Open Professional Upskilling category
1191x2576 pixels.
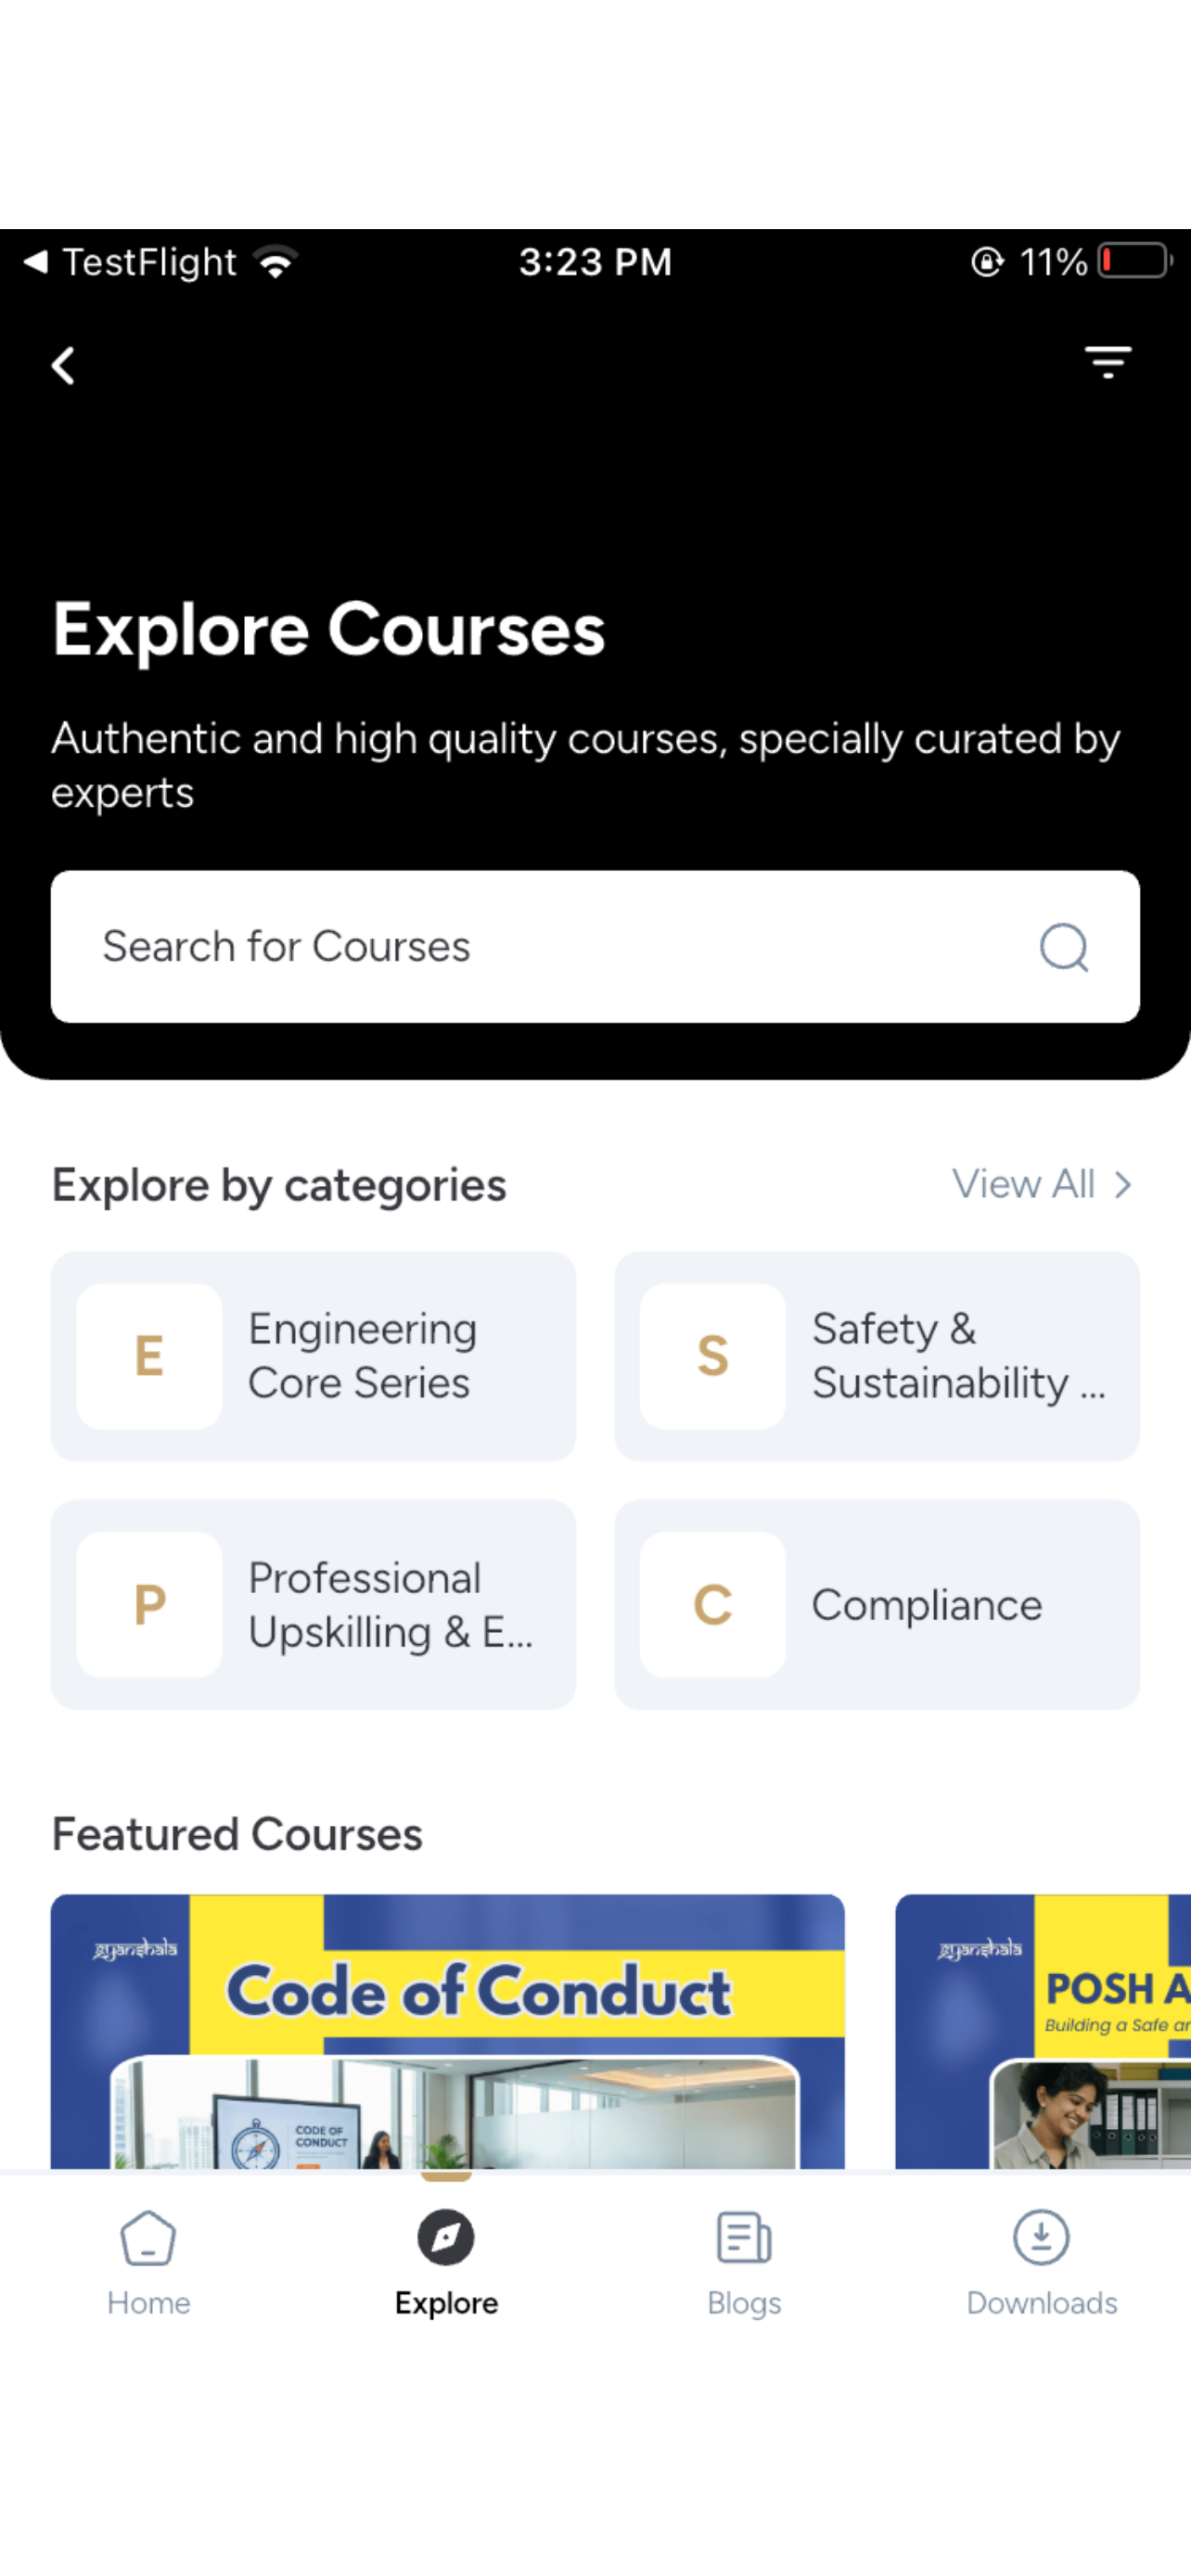tap(313, 1605)
